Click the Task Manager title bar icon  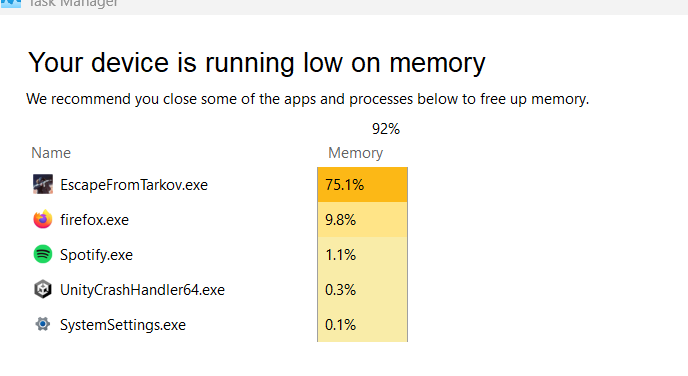tap(11, 4)
